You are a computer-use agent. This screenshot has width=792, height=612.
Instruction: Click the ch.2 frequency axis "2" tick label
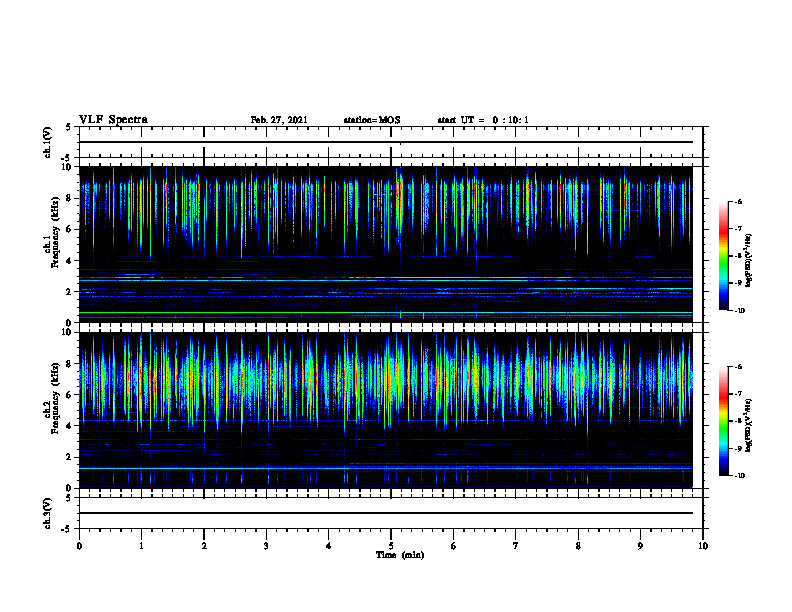[x=70, y=457]
